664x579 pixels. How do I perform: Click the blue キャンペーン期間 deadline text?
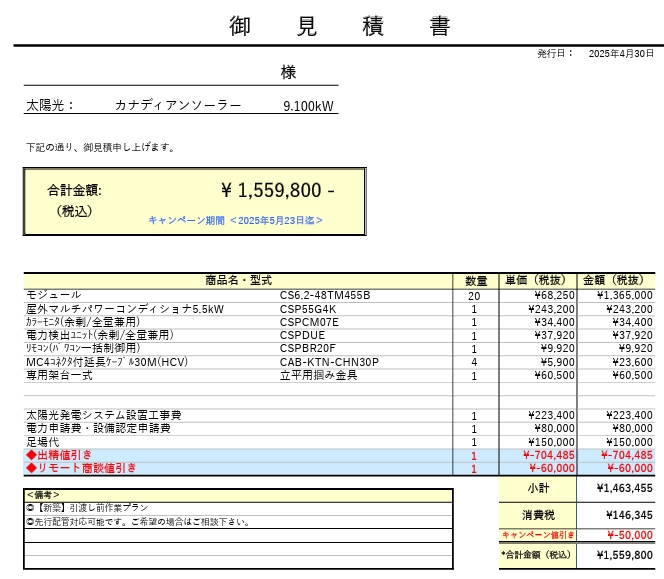coord(235,220)
